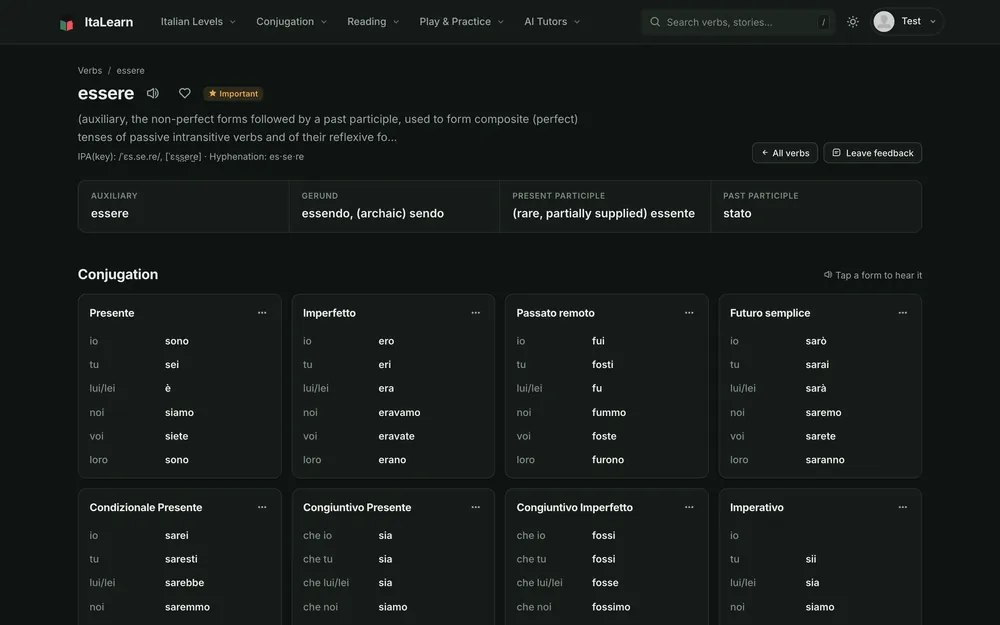Open the Imperfetto card options menu
The image size is (1000, 625).
(476, 312)
